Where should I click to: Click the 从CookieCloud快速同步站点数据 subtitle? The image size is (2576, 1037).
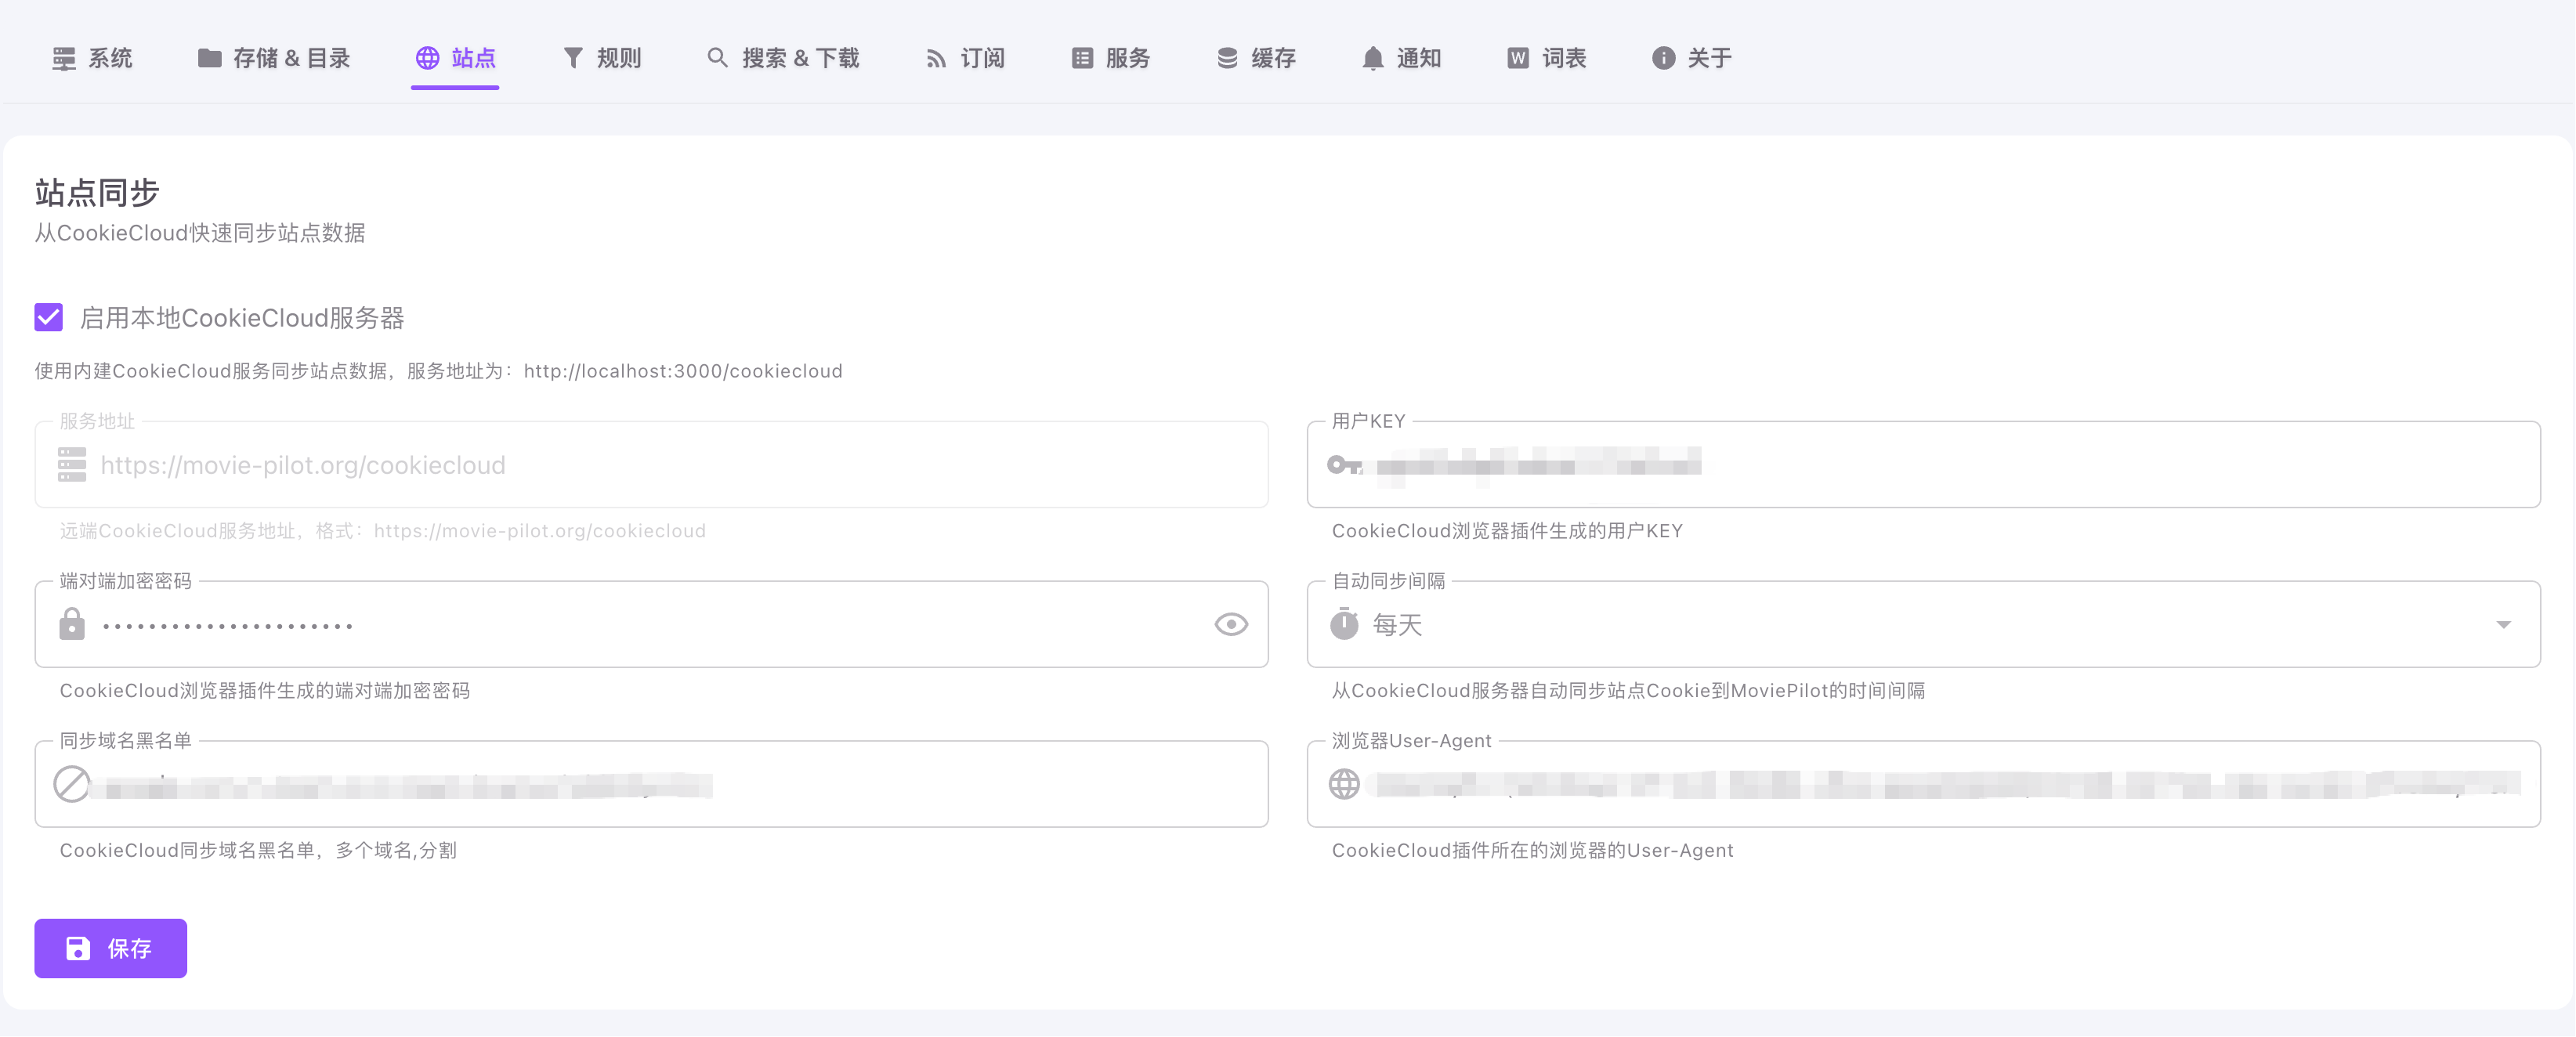(x=200, y=233)
